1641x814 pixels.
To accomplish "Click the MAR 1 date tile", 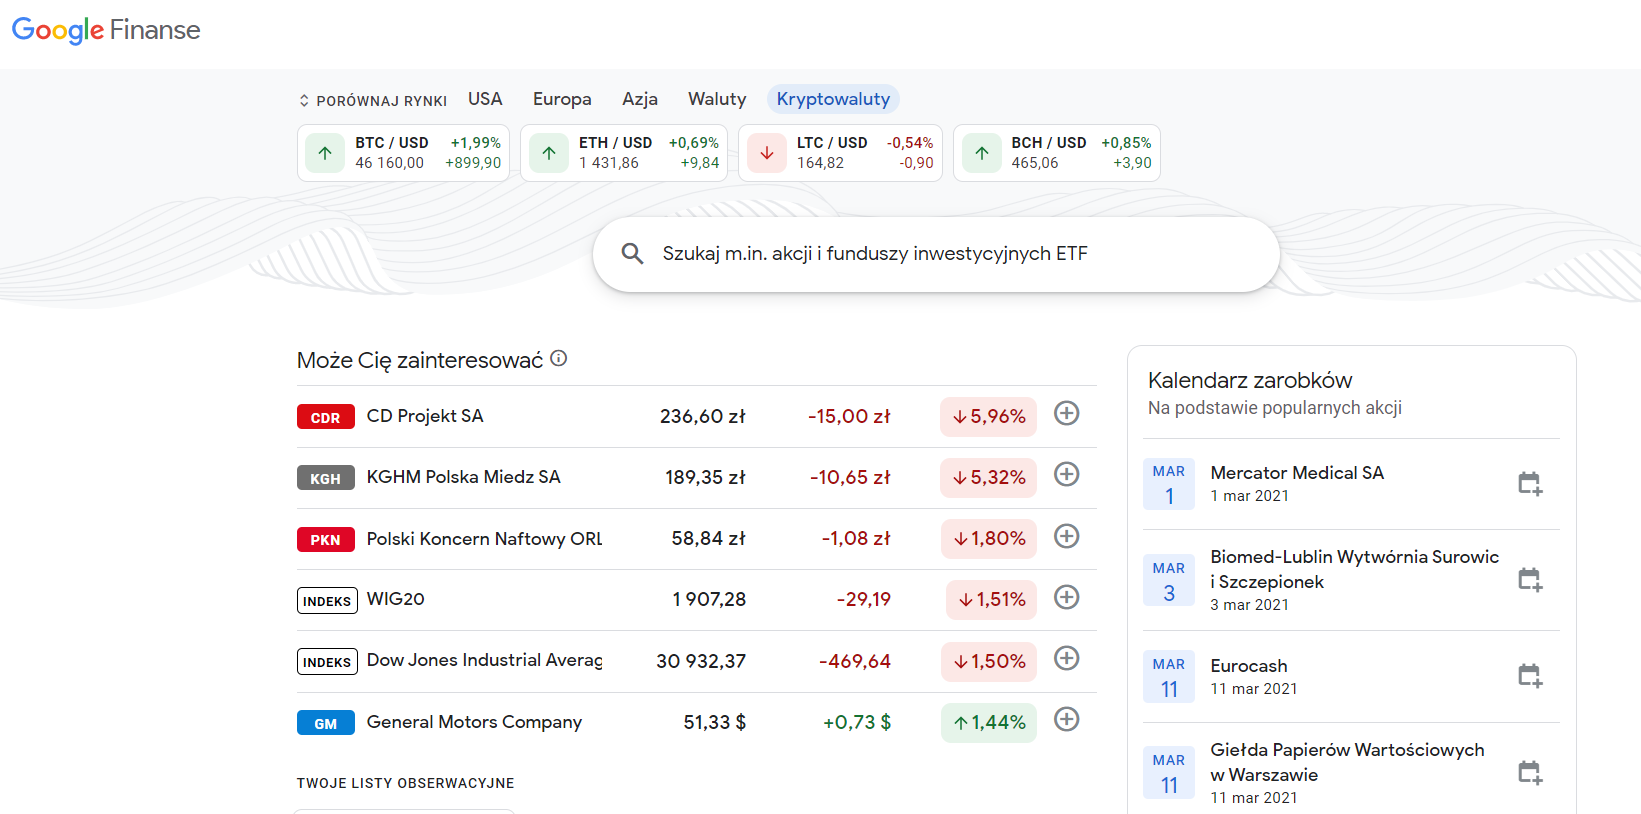I will [x=1169, y=484].
